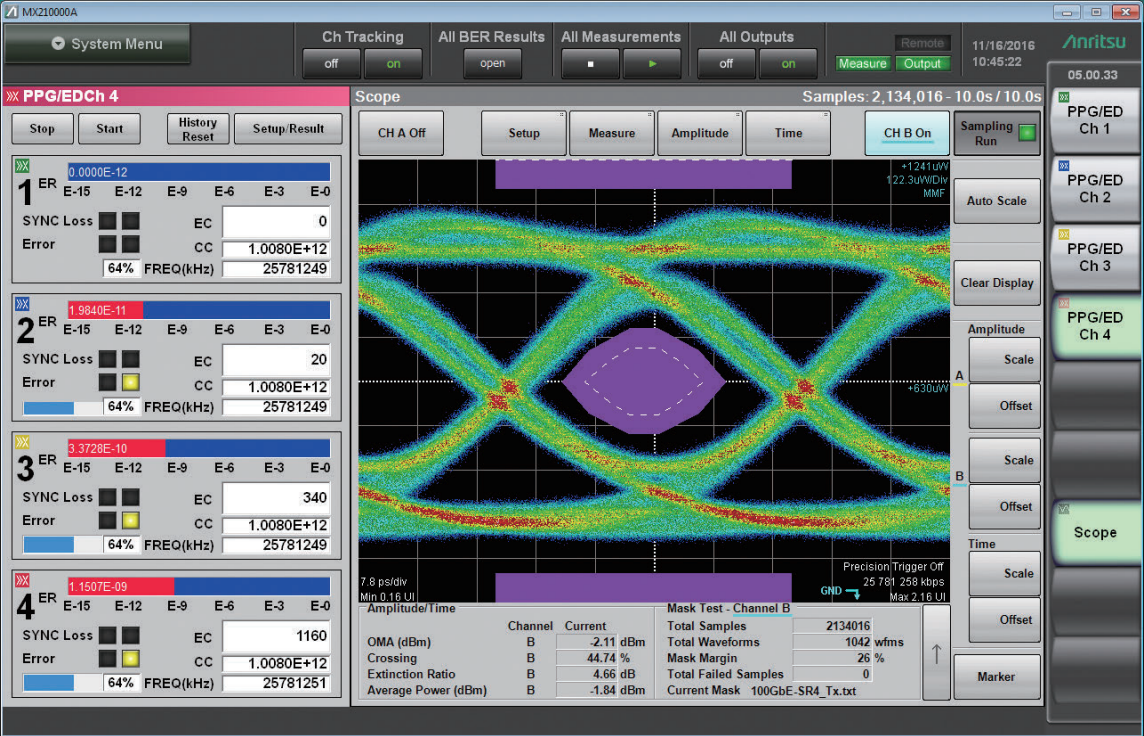1144x736 pixels.
Task: Click channel 3 yellow Error indicator
Action: pos(130,520)
